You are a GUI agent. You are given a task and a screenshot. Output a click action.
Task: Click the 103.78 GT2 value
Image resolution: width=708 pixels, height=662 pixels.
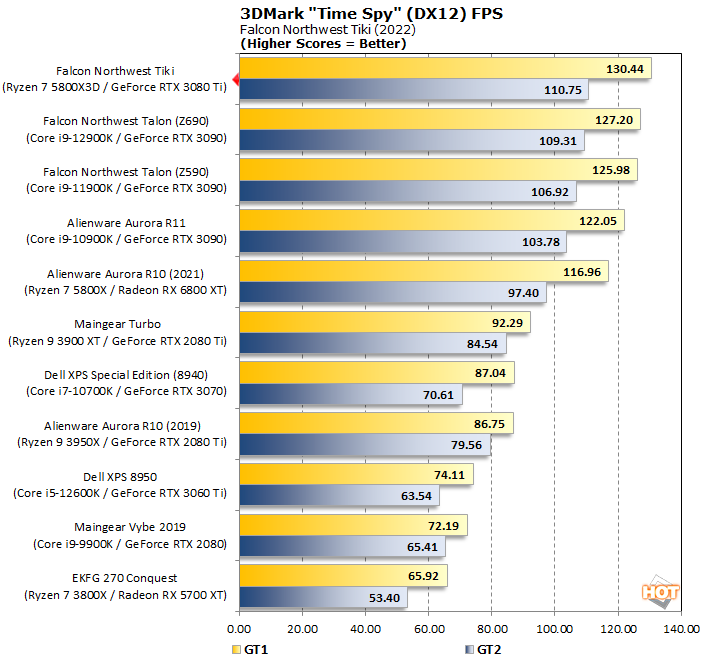[541, 242]
